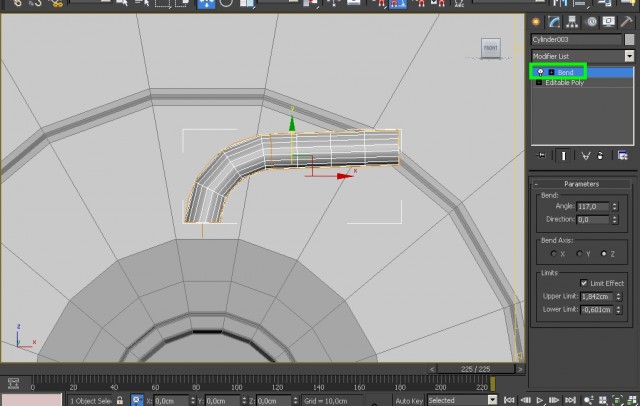Click the Bend Direction value field

pyautogui.click(x=593, y=220)
